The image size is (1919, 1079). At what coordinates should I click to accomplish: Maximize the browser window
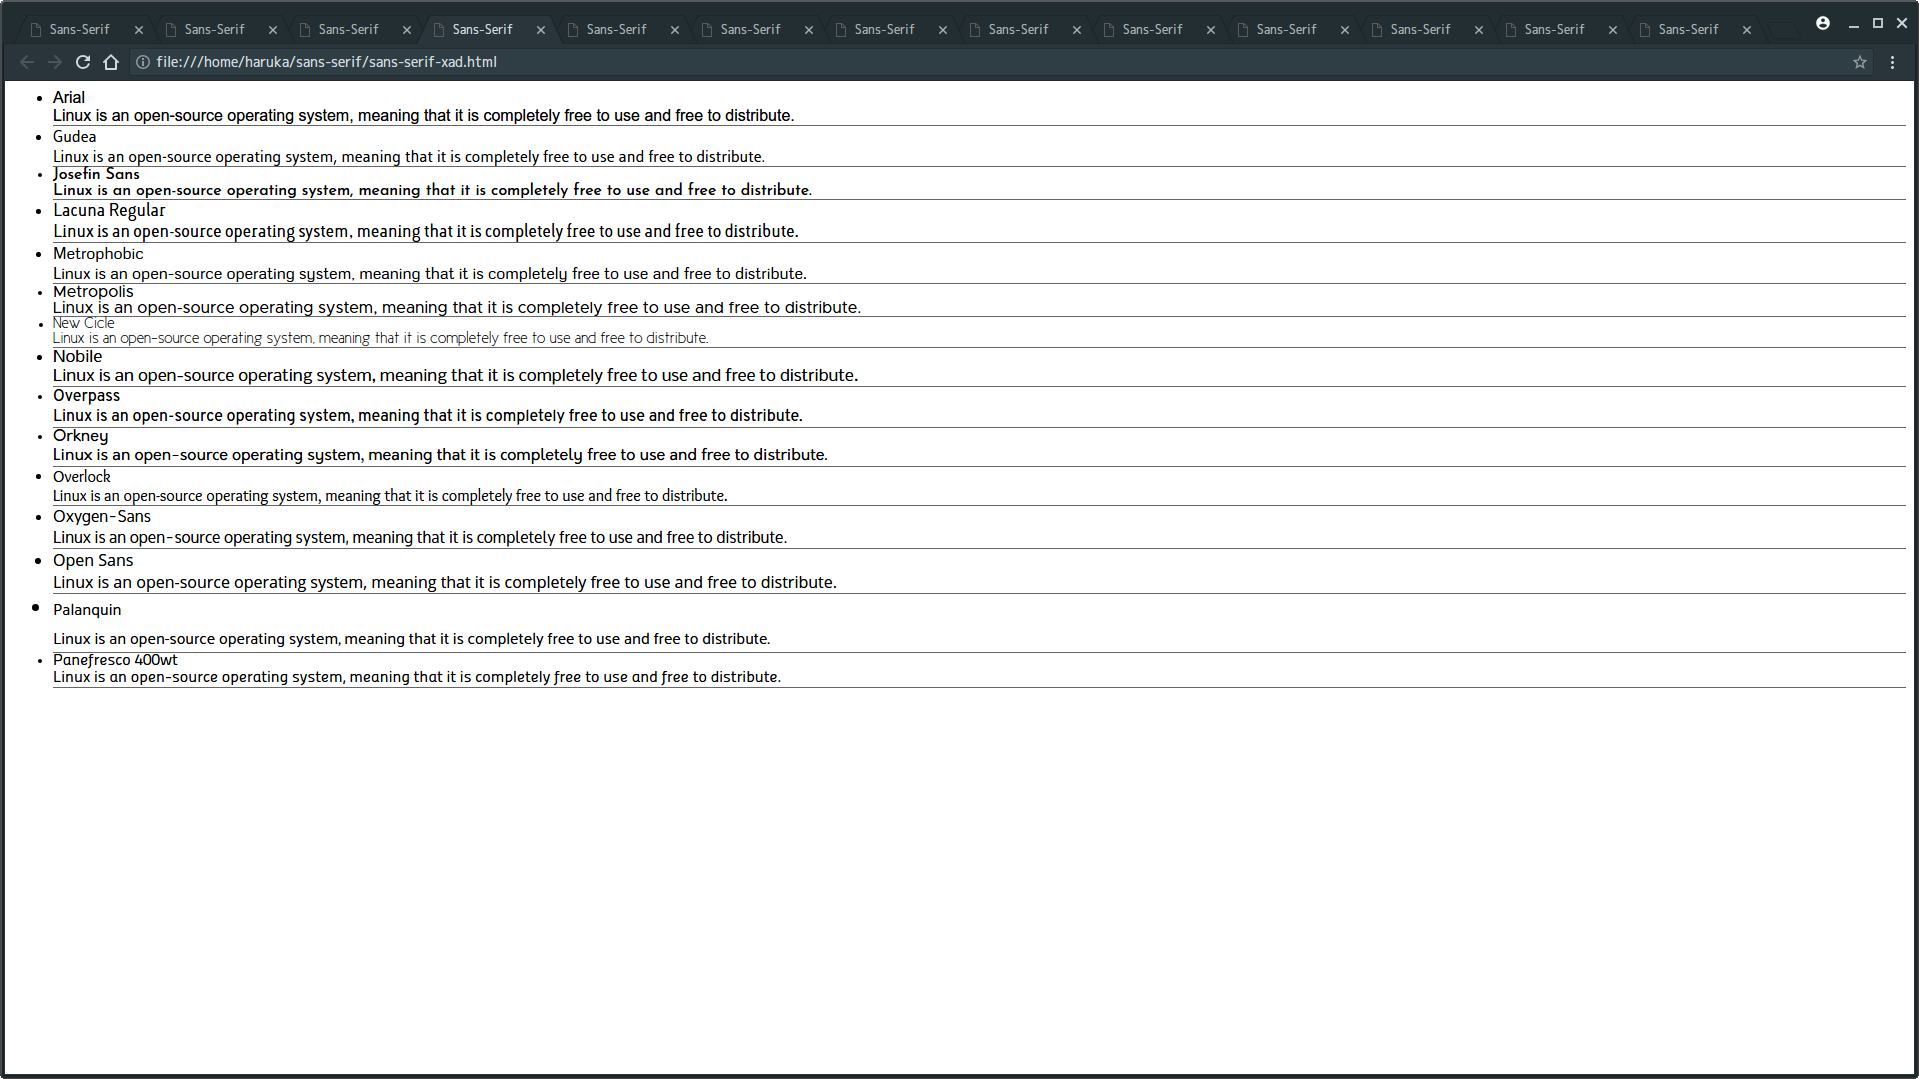tap(1878, 23)
